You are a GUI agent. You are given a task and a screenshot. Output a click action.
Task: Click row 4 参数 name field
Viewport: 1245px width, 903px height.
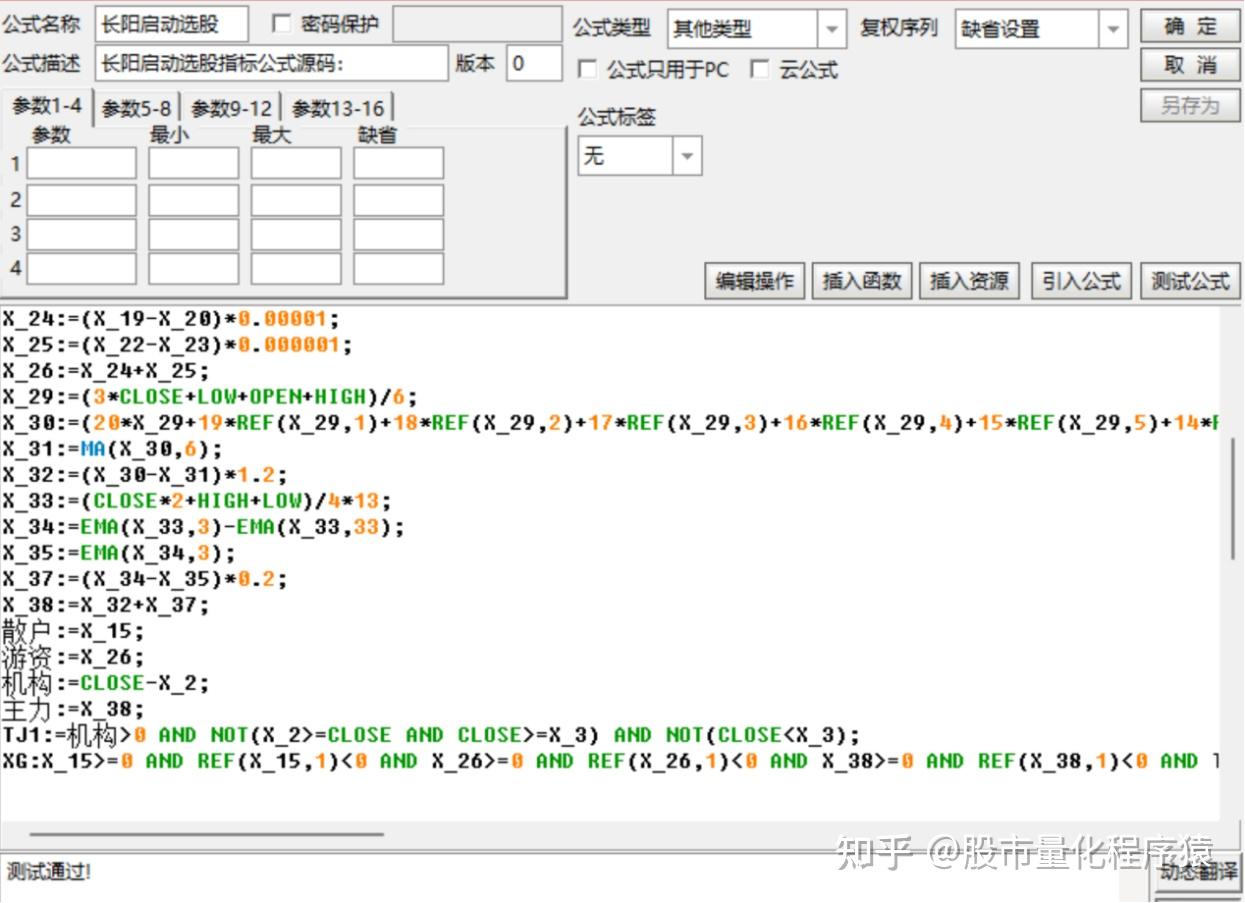coord(81,268)
